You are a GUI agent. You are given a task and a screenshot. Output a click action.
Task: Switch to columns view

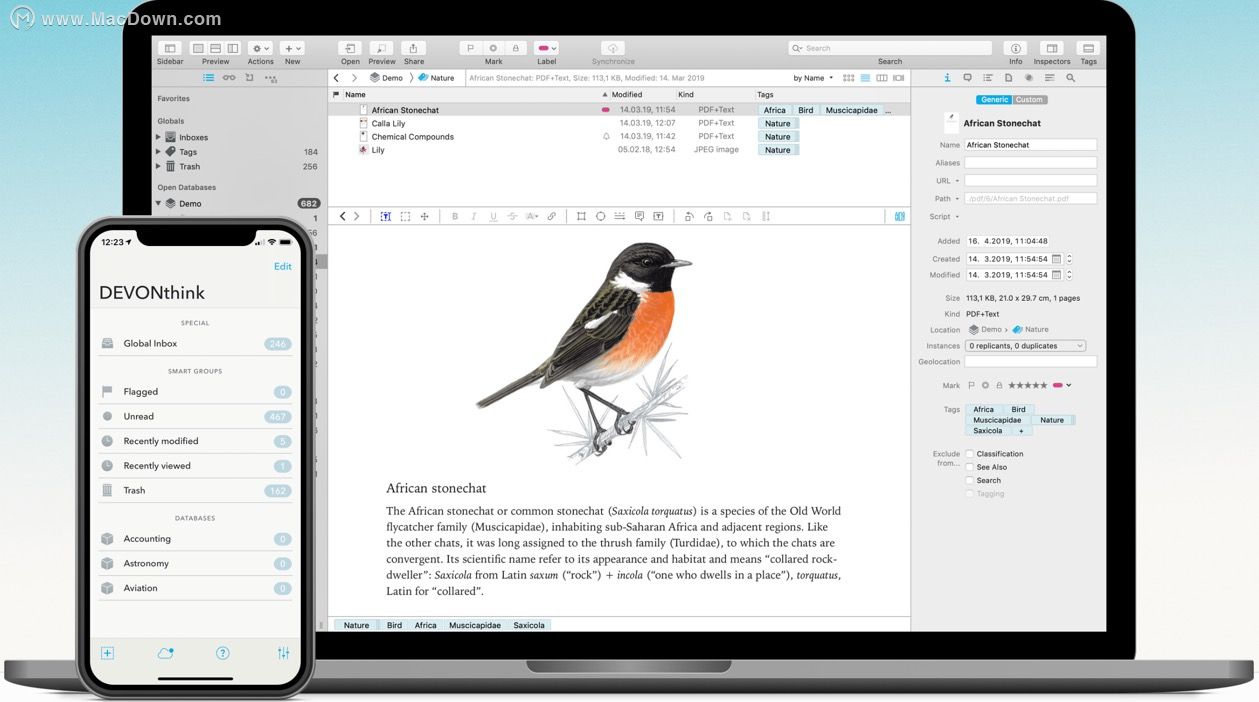pos(882,77)
